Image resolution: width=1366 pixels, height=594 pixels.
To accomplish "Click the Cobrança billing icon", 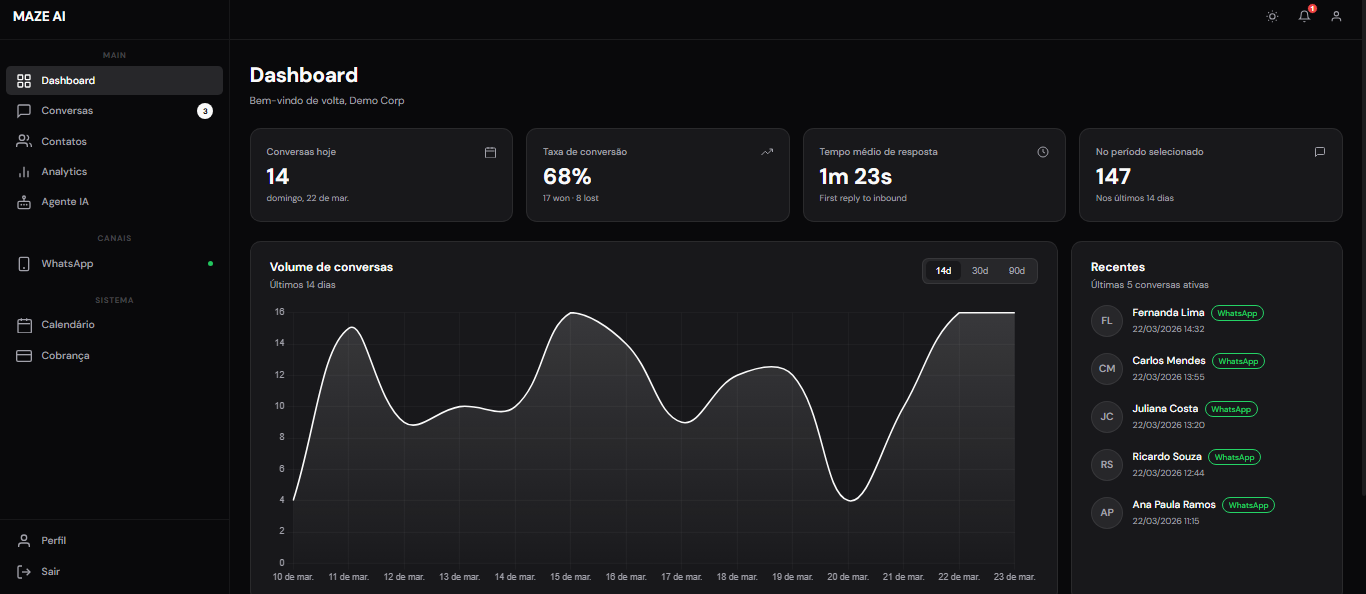I will pyautogui.click(x=24, y=354).
